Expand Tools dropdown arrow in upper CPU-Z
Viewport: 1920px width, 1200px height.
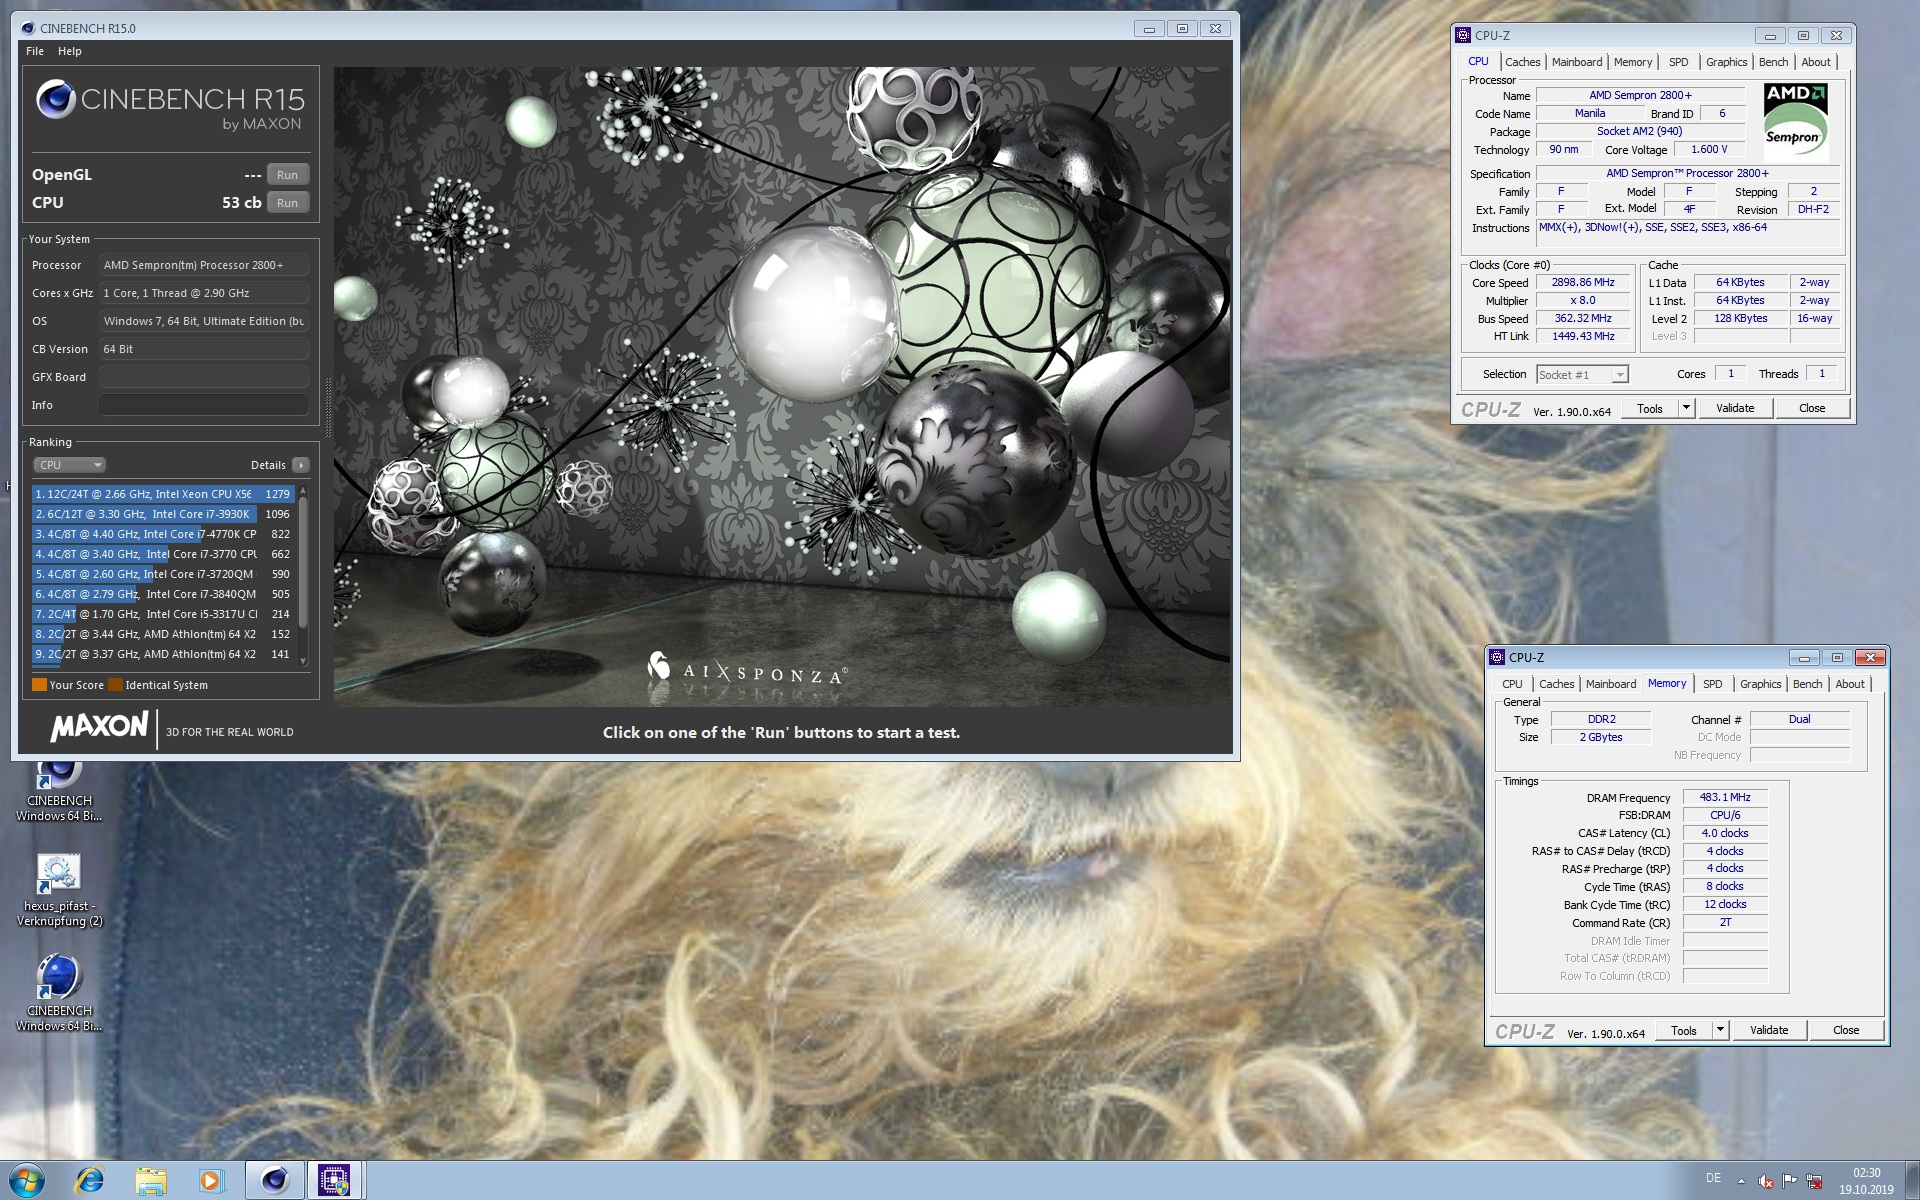(x=1686, y=408)
